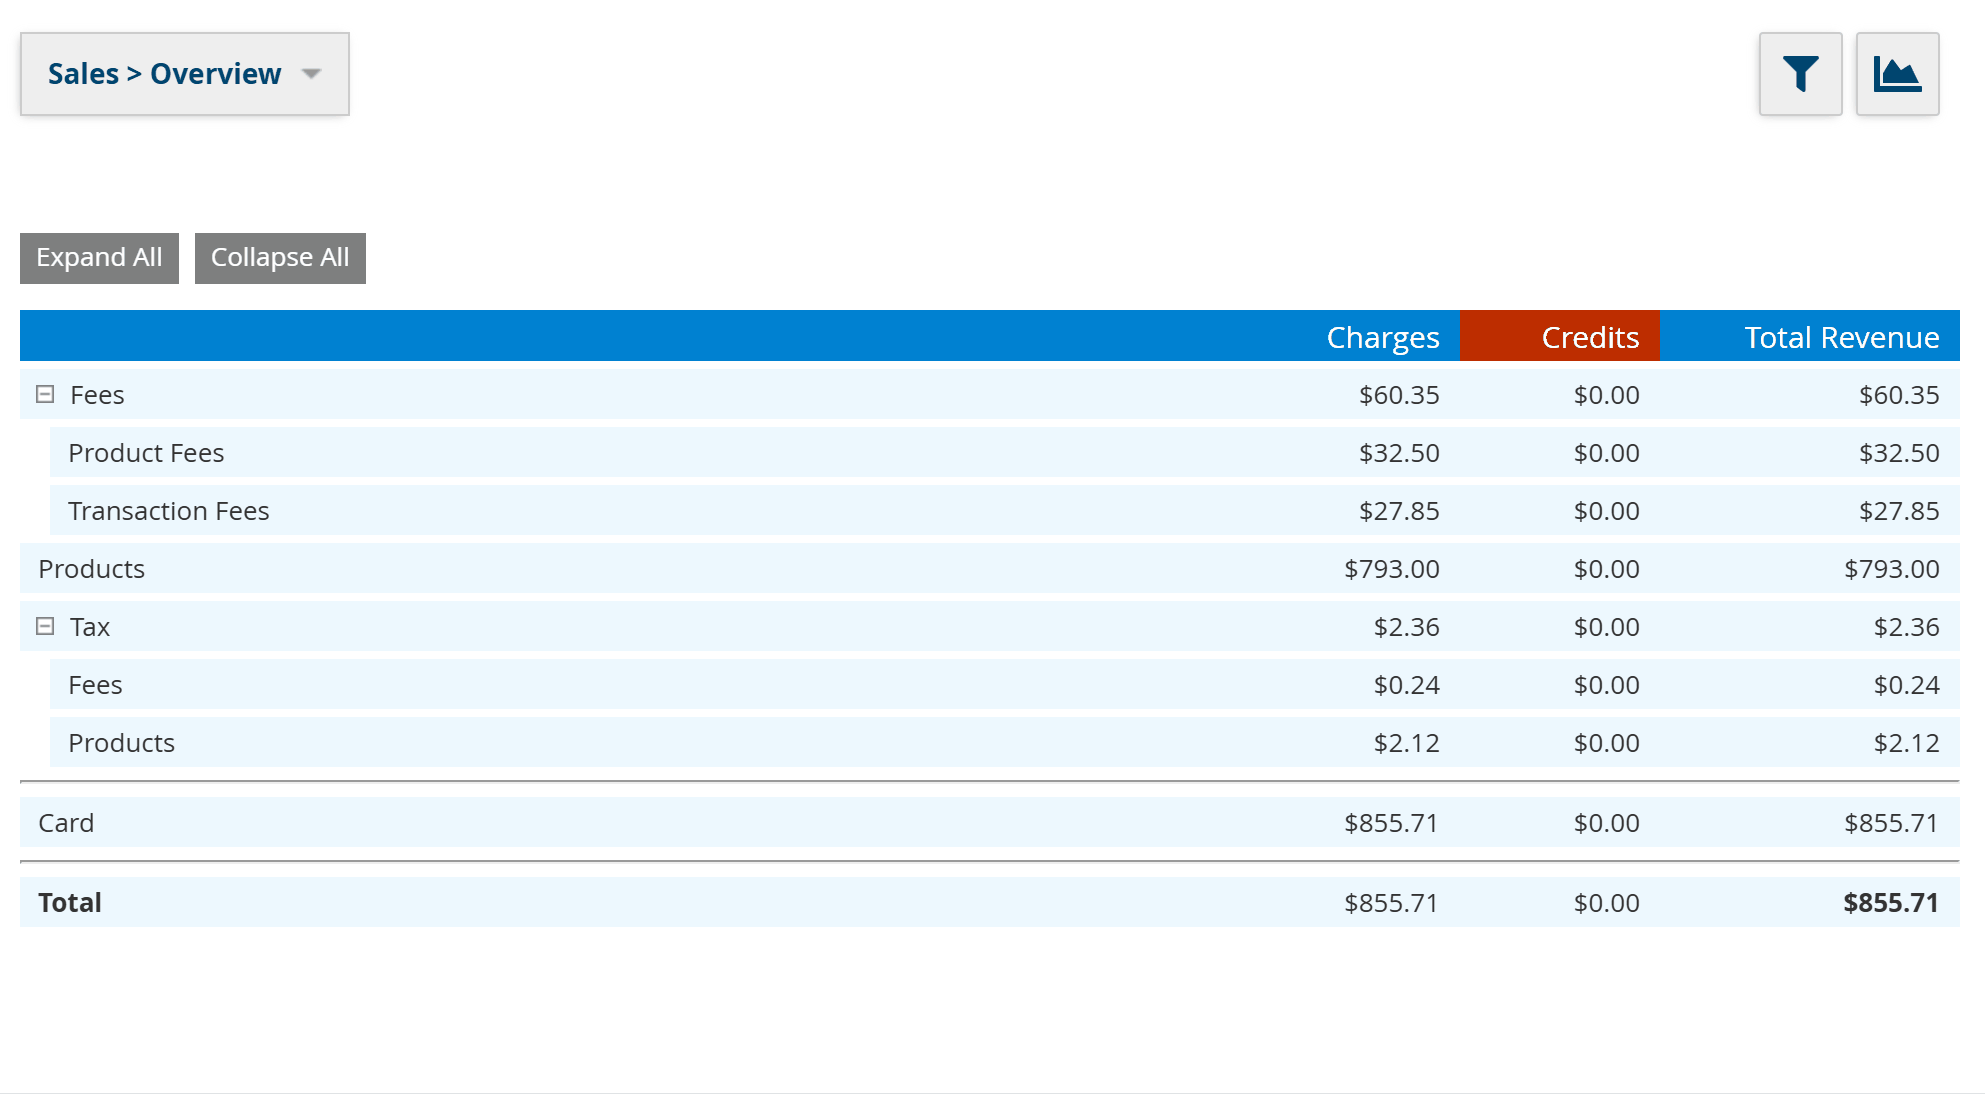Open the Sales > Overview report dropdown
This screenshot has width=1985, height=1094.
[x=165, y=74]
